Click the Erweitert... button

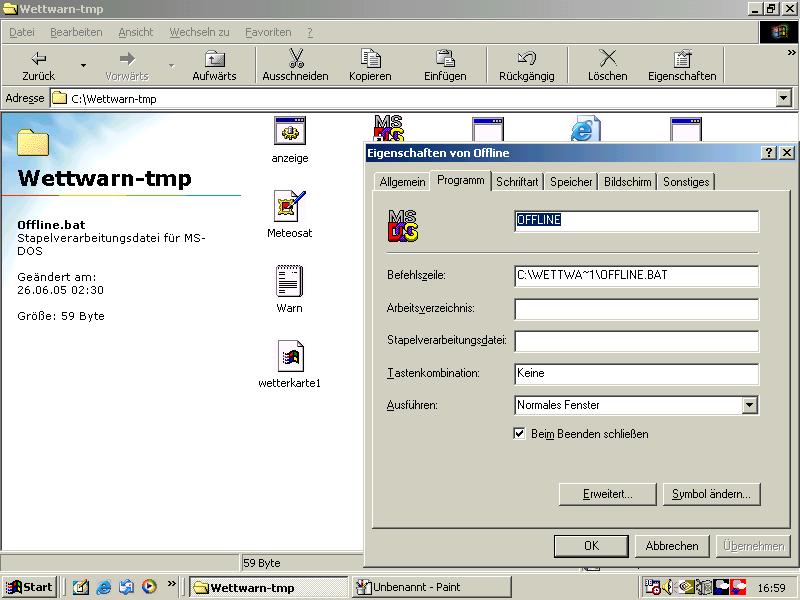[608, 494]
